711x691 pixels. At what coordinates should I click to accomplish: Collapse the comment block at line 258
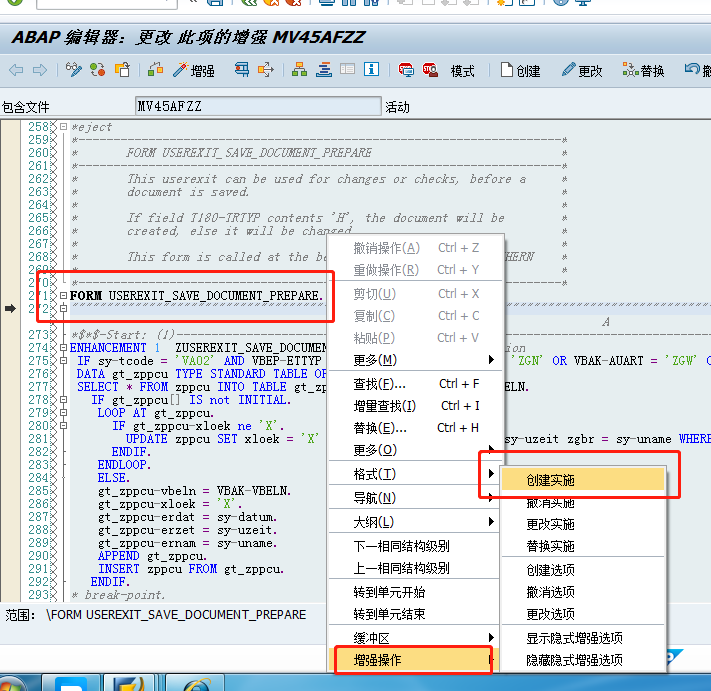click(x=64, y=127)
